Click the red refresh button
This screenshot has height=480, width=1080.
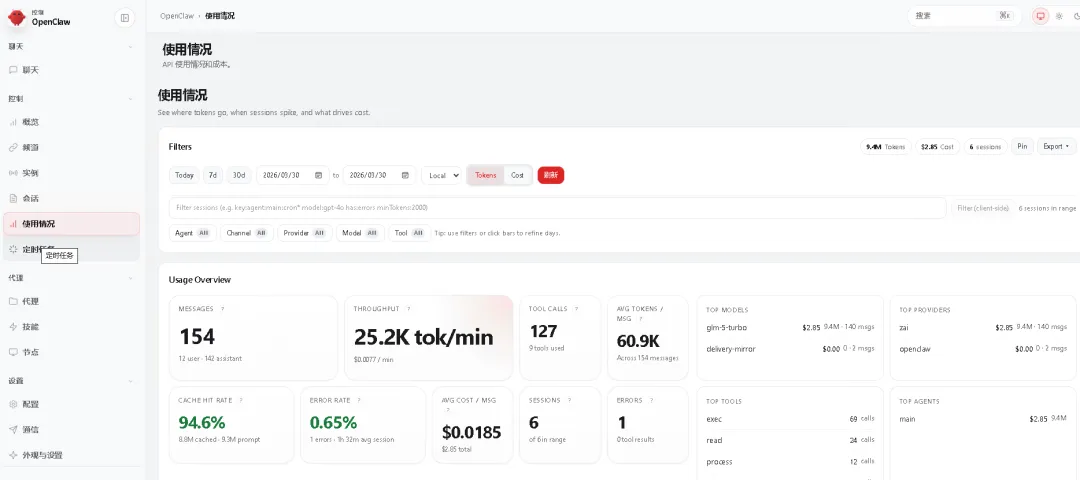(x=551, y=176)
